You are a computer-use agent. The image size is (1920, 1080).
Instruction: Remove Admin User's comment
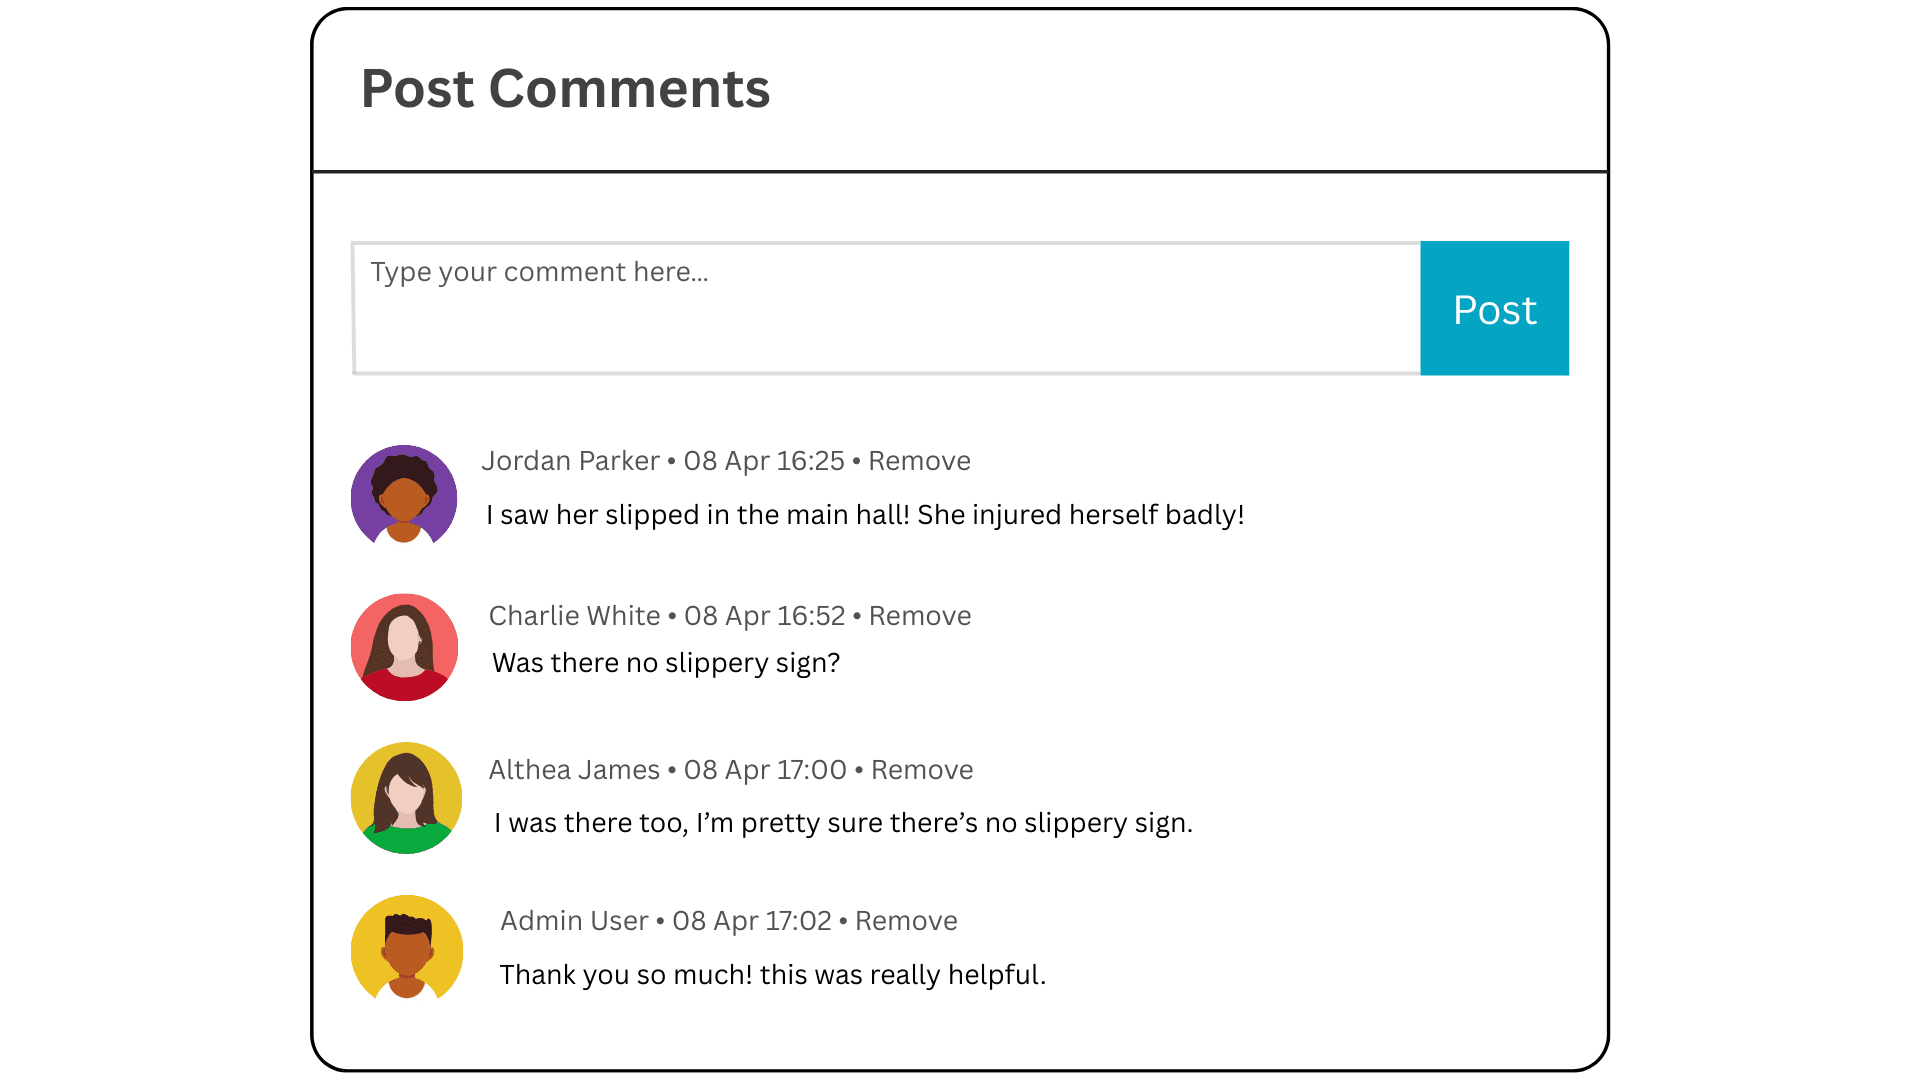906,921
